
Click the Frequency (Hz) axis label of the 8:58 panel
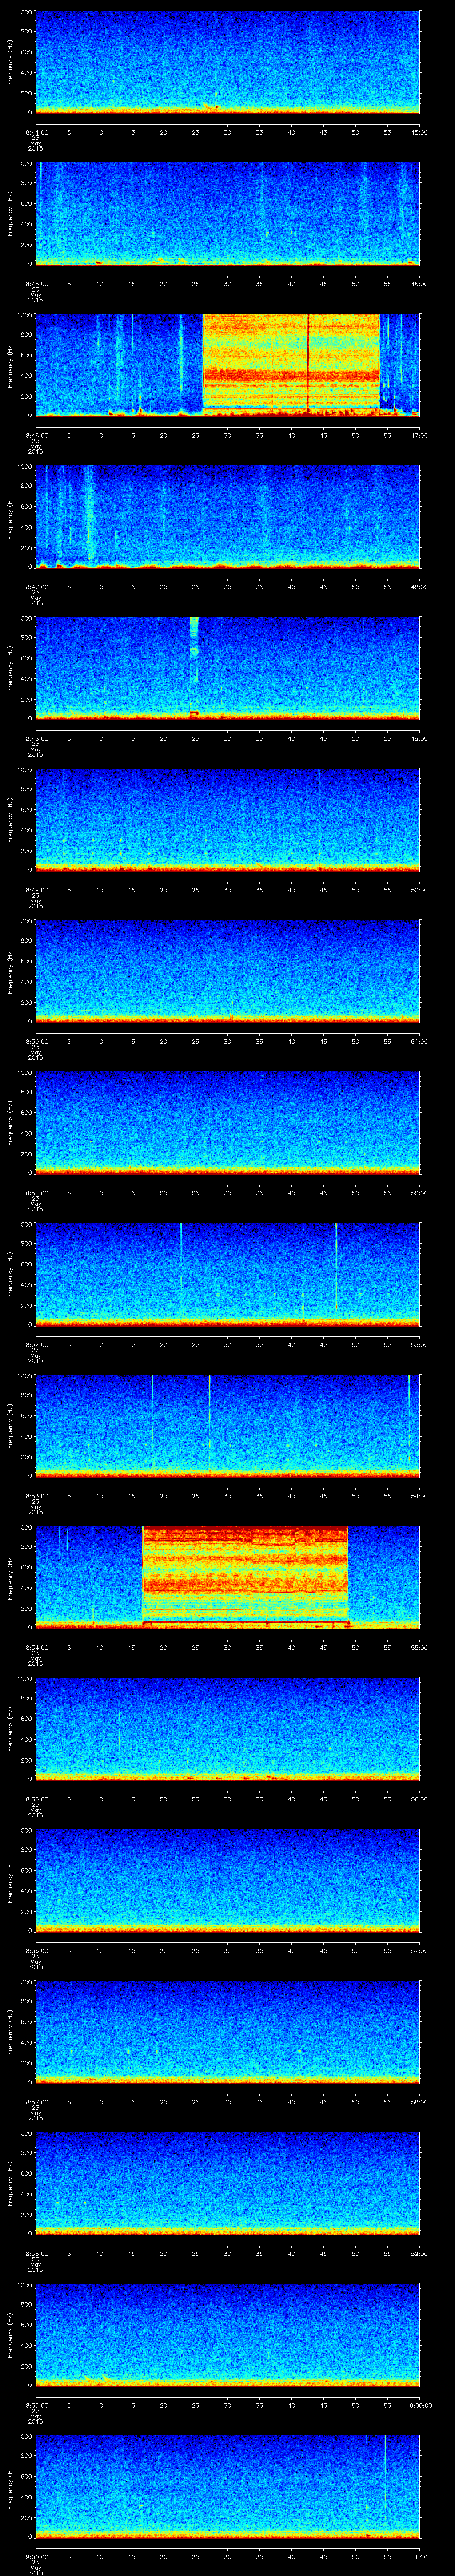click(x=11, y=2183)
